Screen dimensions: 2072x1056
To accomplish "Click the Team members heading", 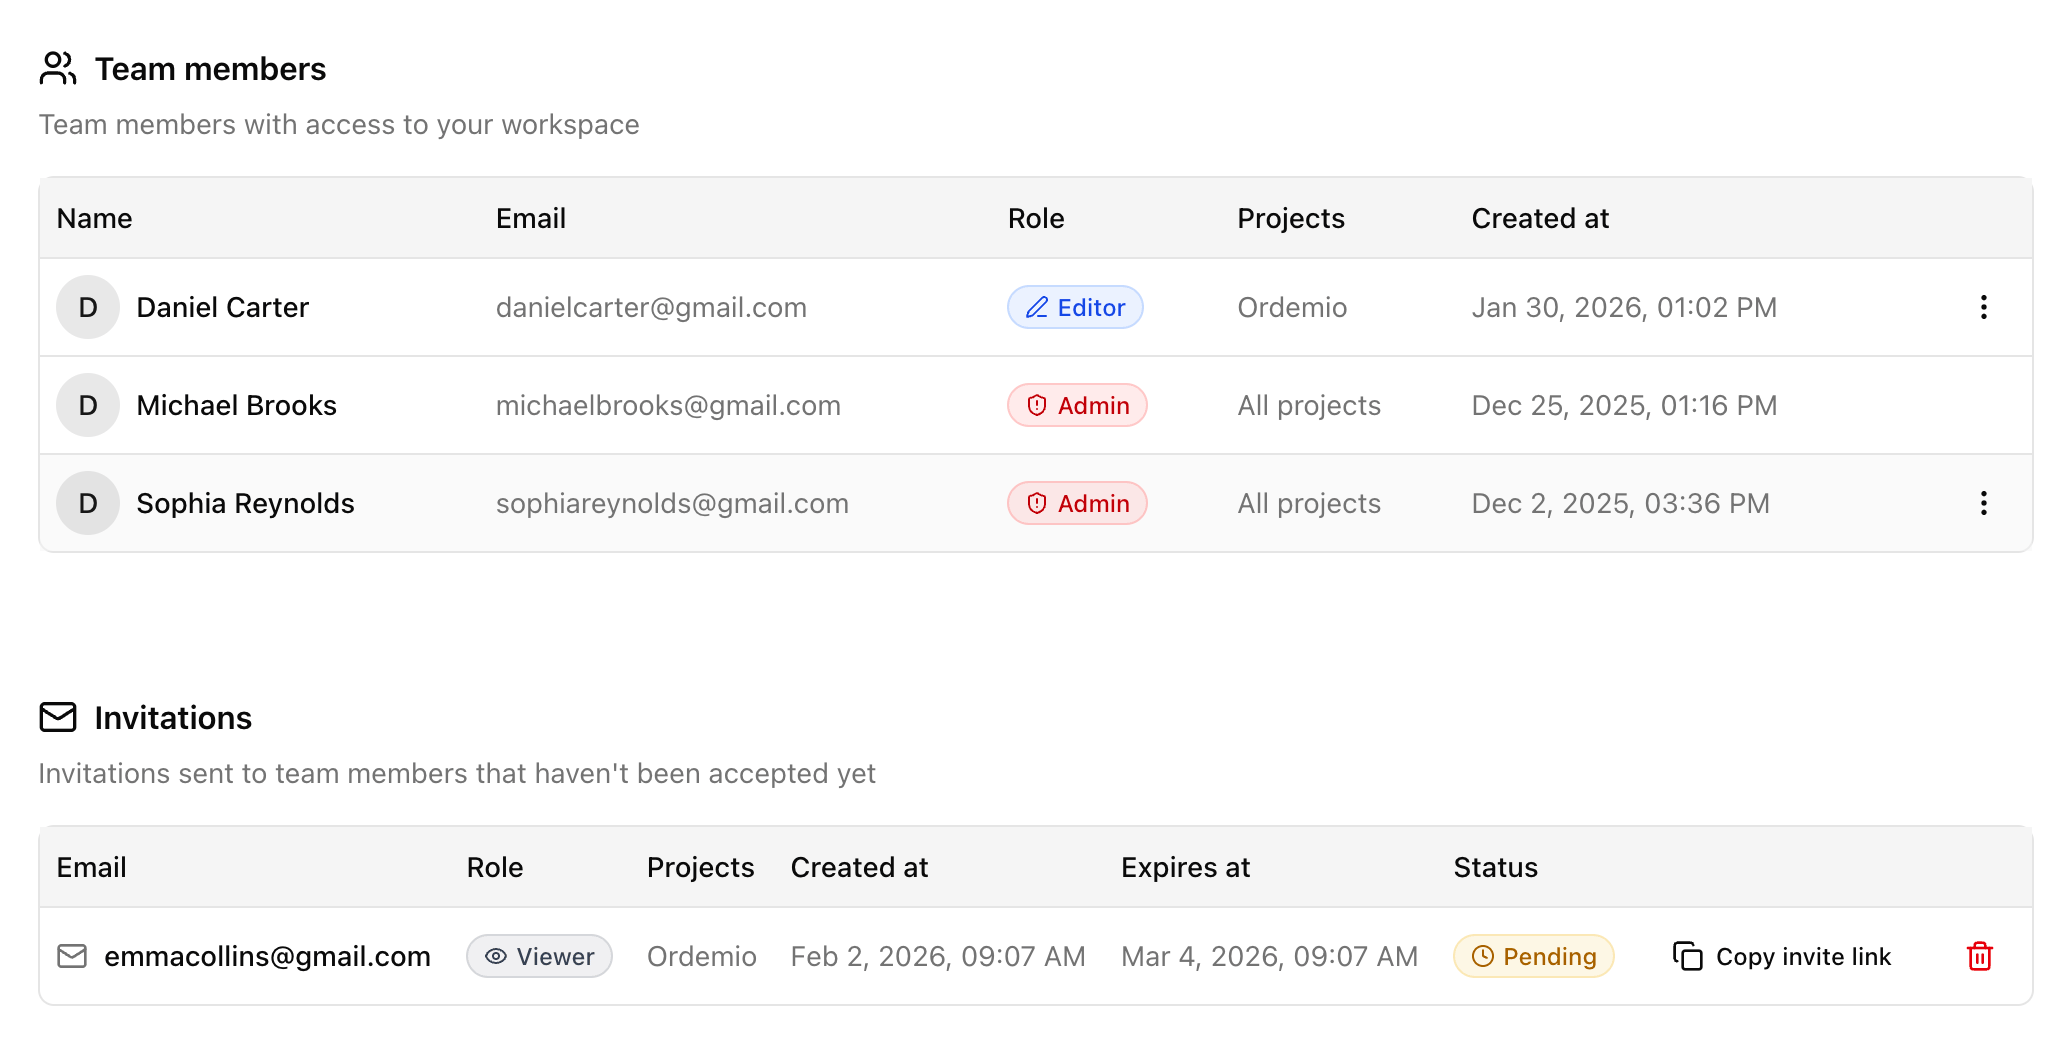I will (x=210, y=69).
